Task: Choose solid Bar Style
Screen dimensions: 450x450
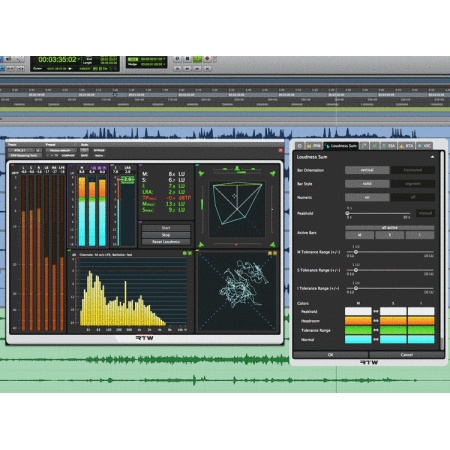Action: point(367,184)
